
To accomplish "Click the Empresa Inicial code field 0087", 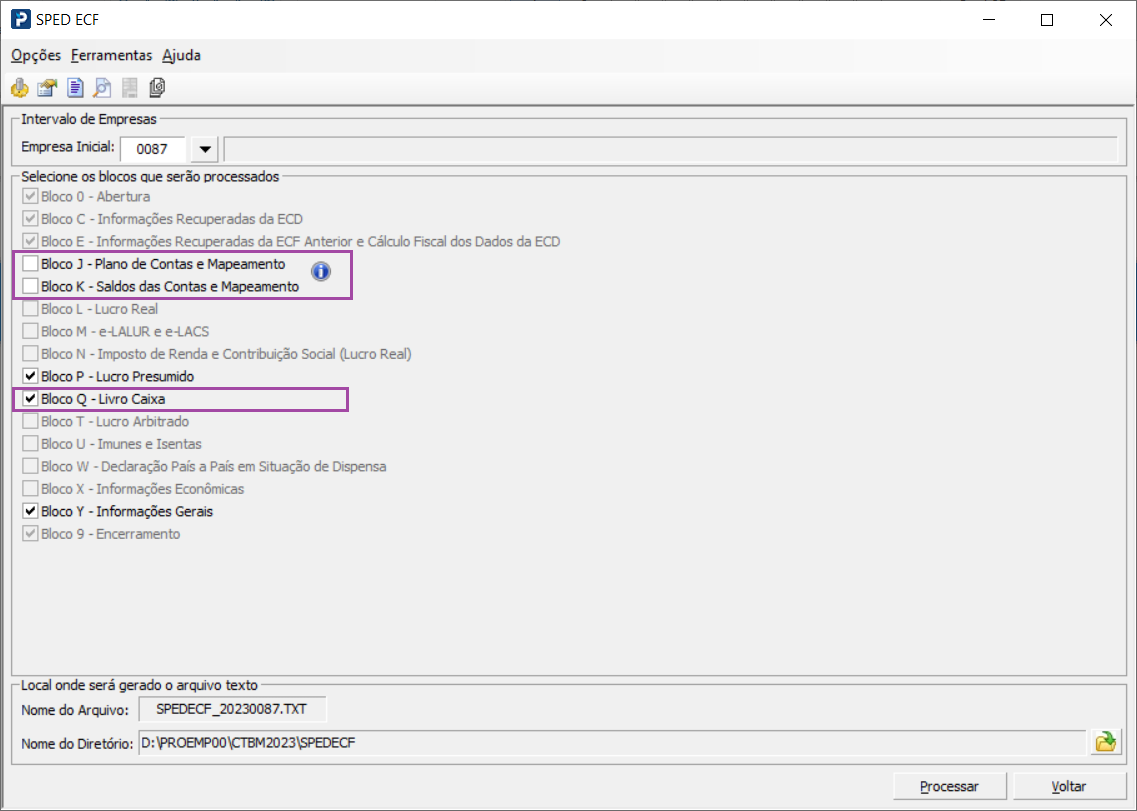I will pos(152,149).
